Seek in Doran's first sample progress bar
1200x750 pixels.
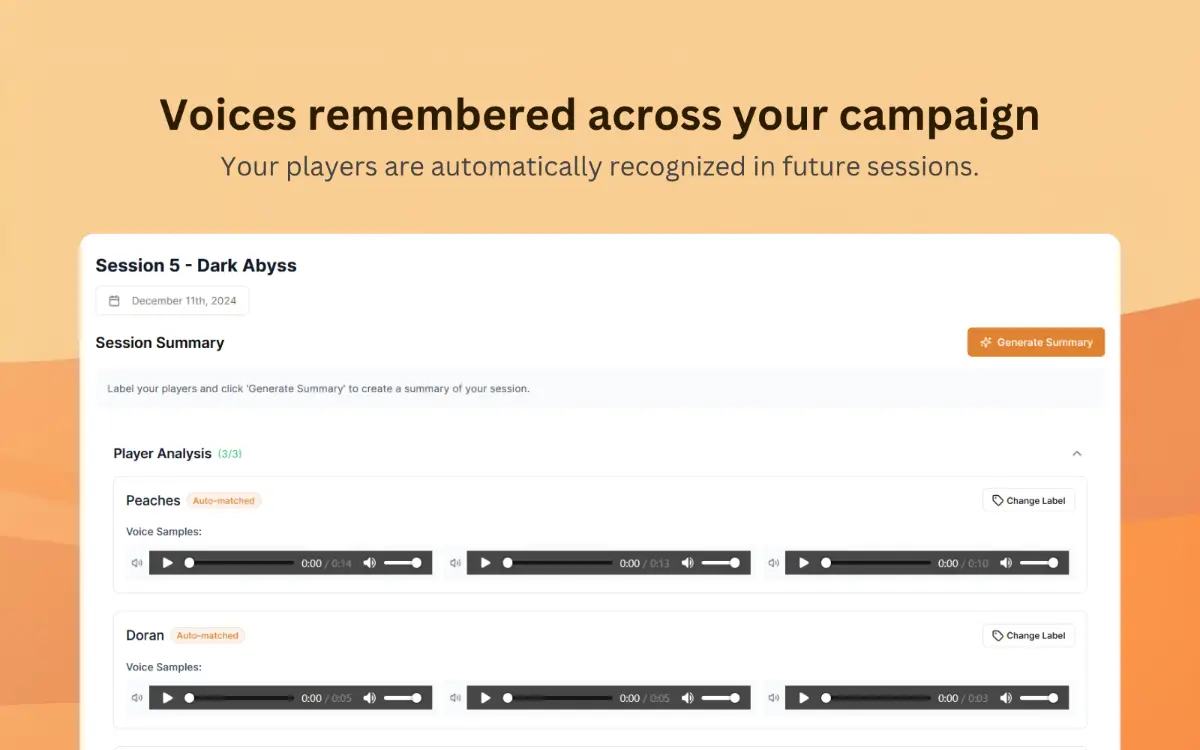(240, 698)
